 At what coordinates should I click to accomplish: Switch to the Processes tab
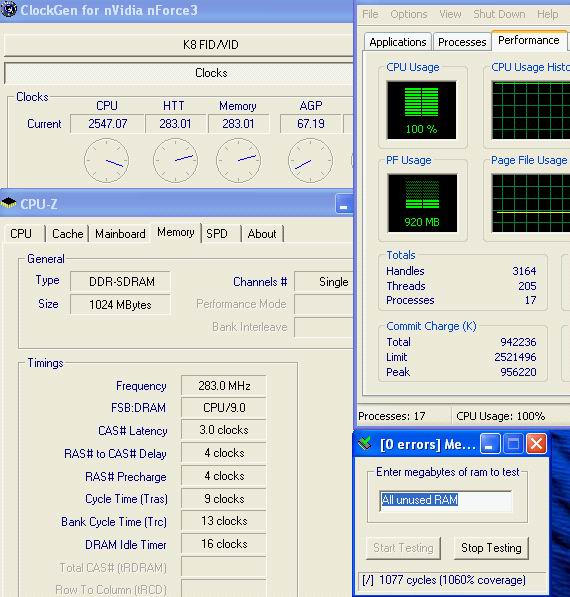tap(462, 42)
